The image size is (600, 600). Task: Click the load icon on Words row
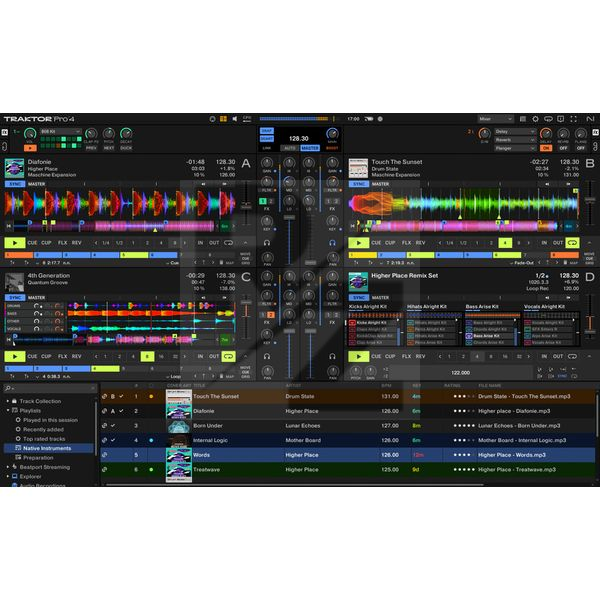[104, 455]
